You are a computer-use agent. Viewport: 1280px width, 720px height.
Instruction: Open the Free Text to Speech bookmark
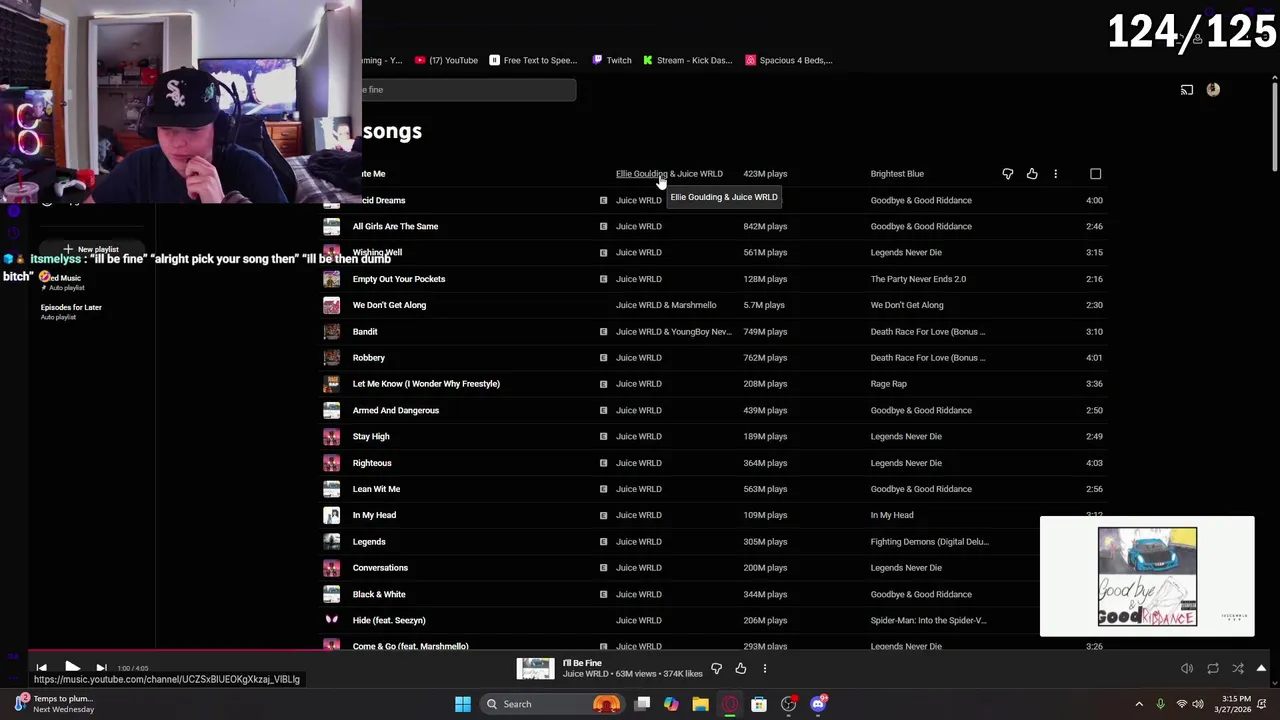pos(533,60)
